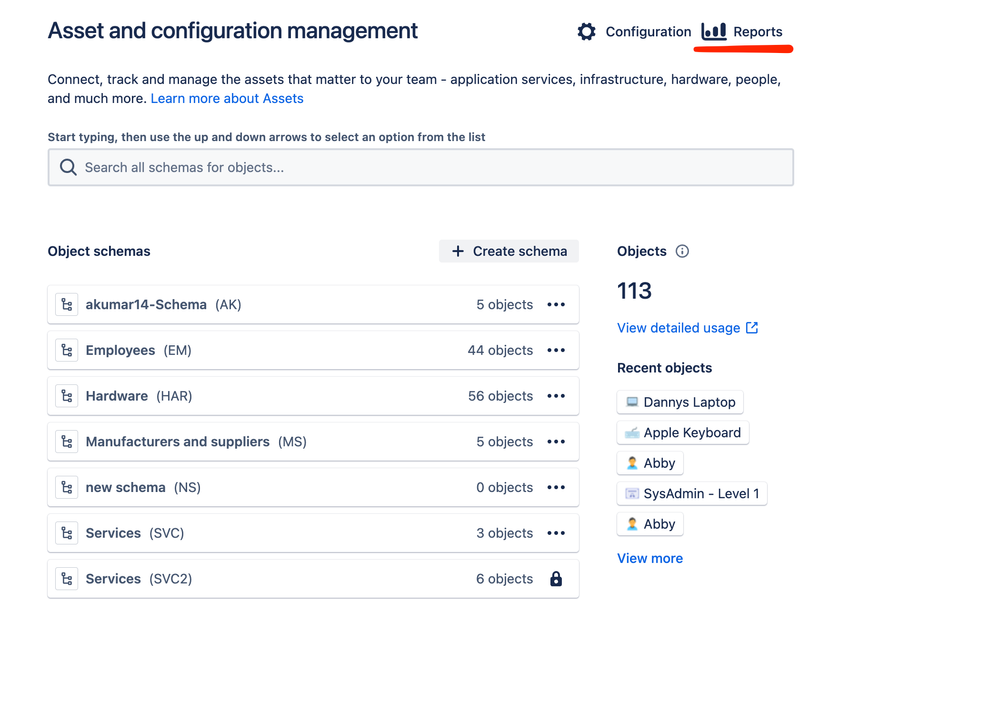Click schema icon for akumar14-Schema row
998x725 pixels.
(67, 305)
